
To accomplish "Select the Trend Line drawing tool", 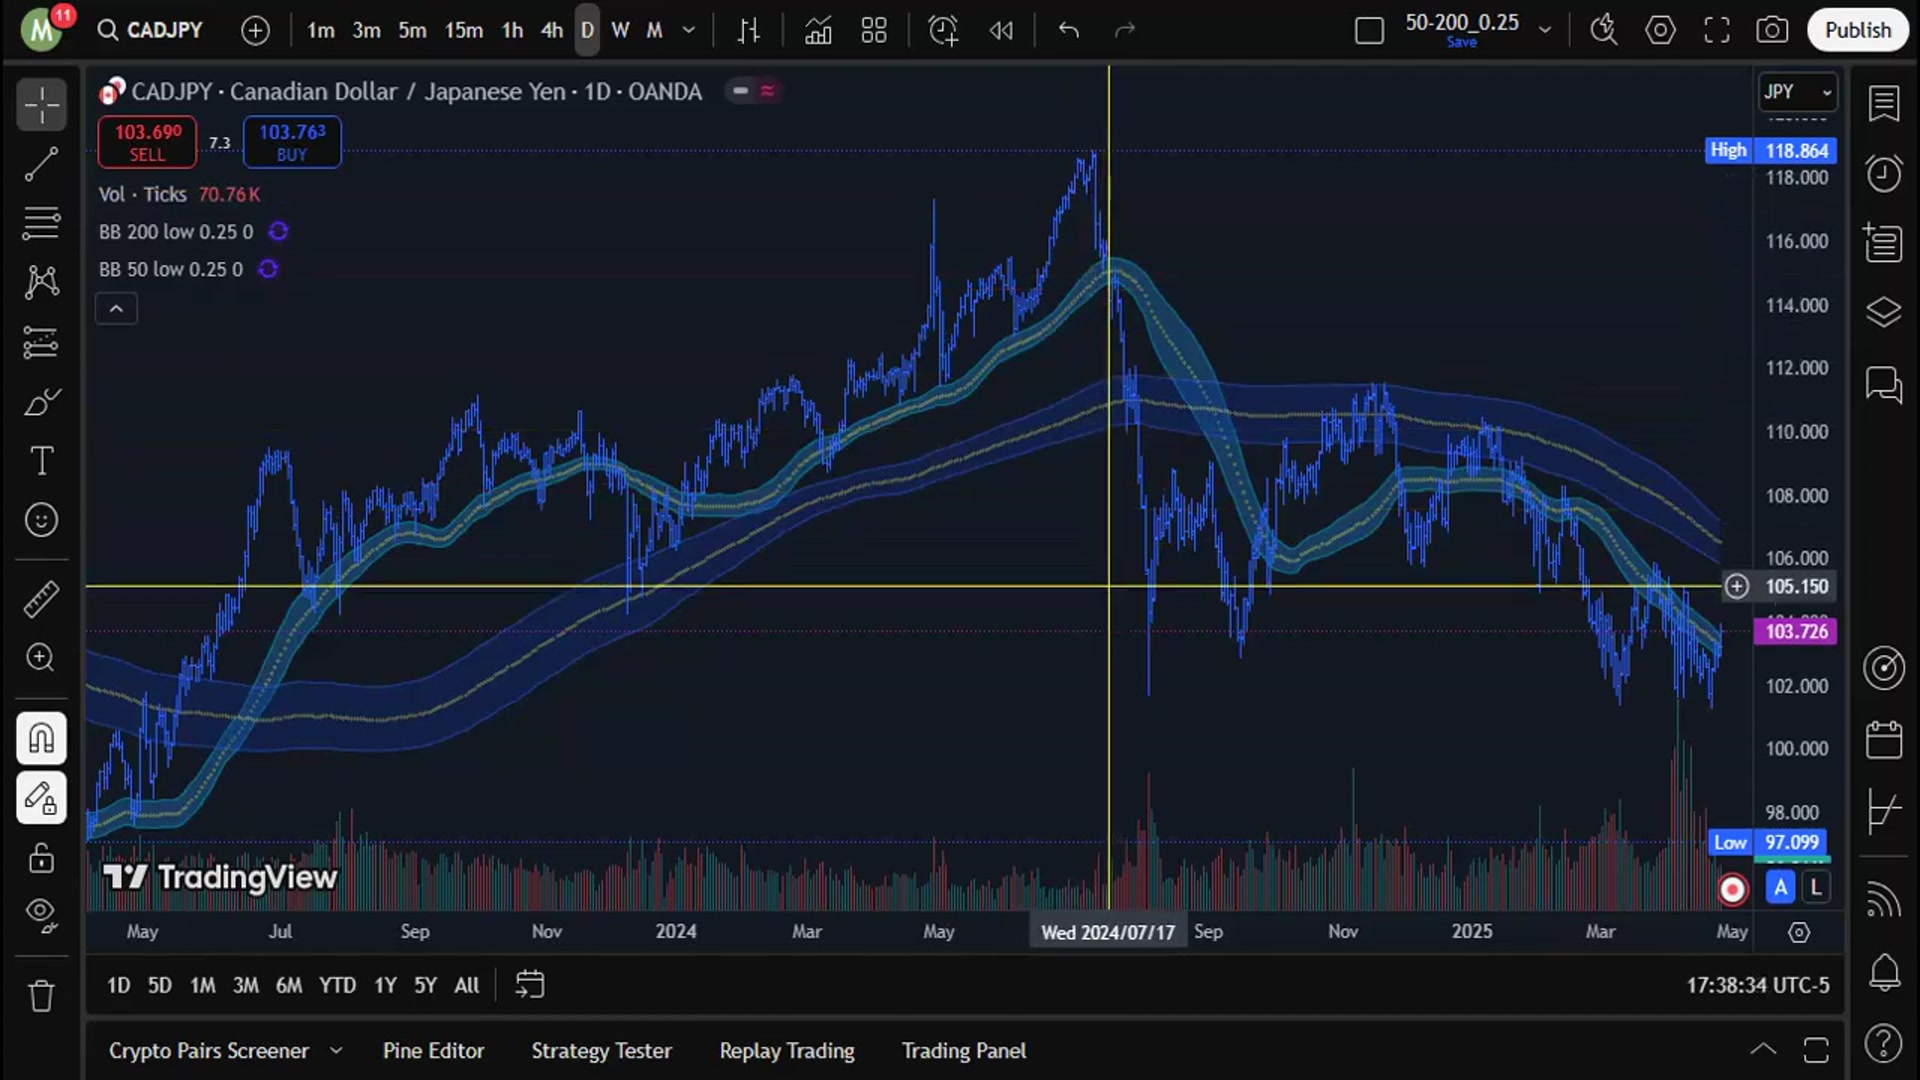I will (x=41, y=164).
